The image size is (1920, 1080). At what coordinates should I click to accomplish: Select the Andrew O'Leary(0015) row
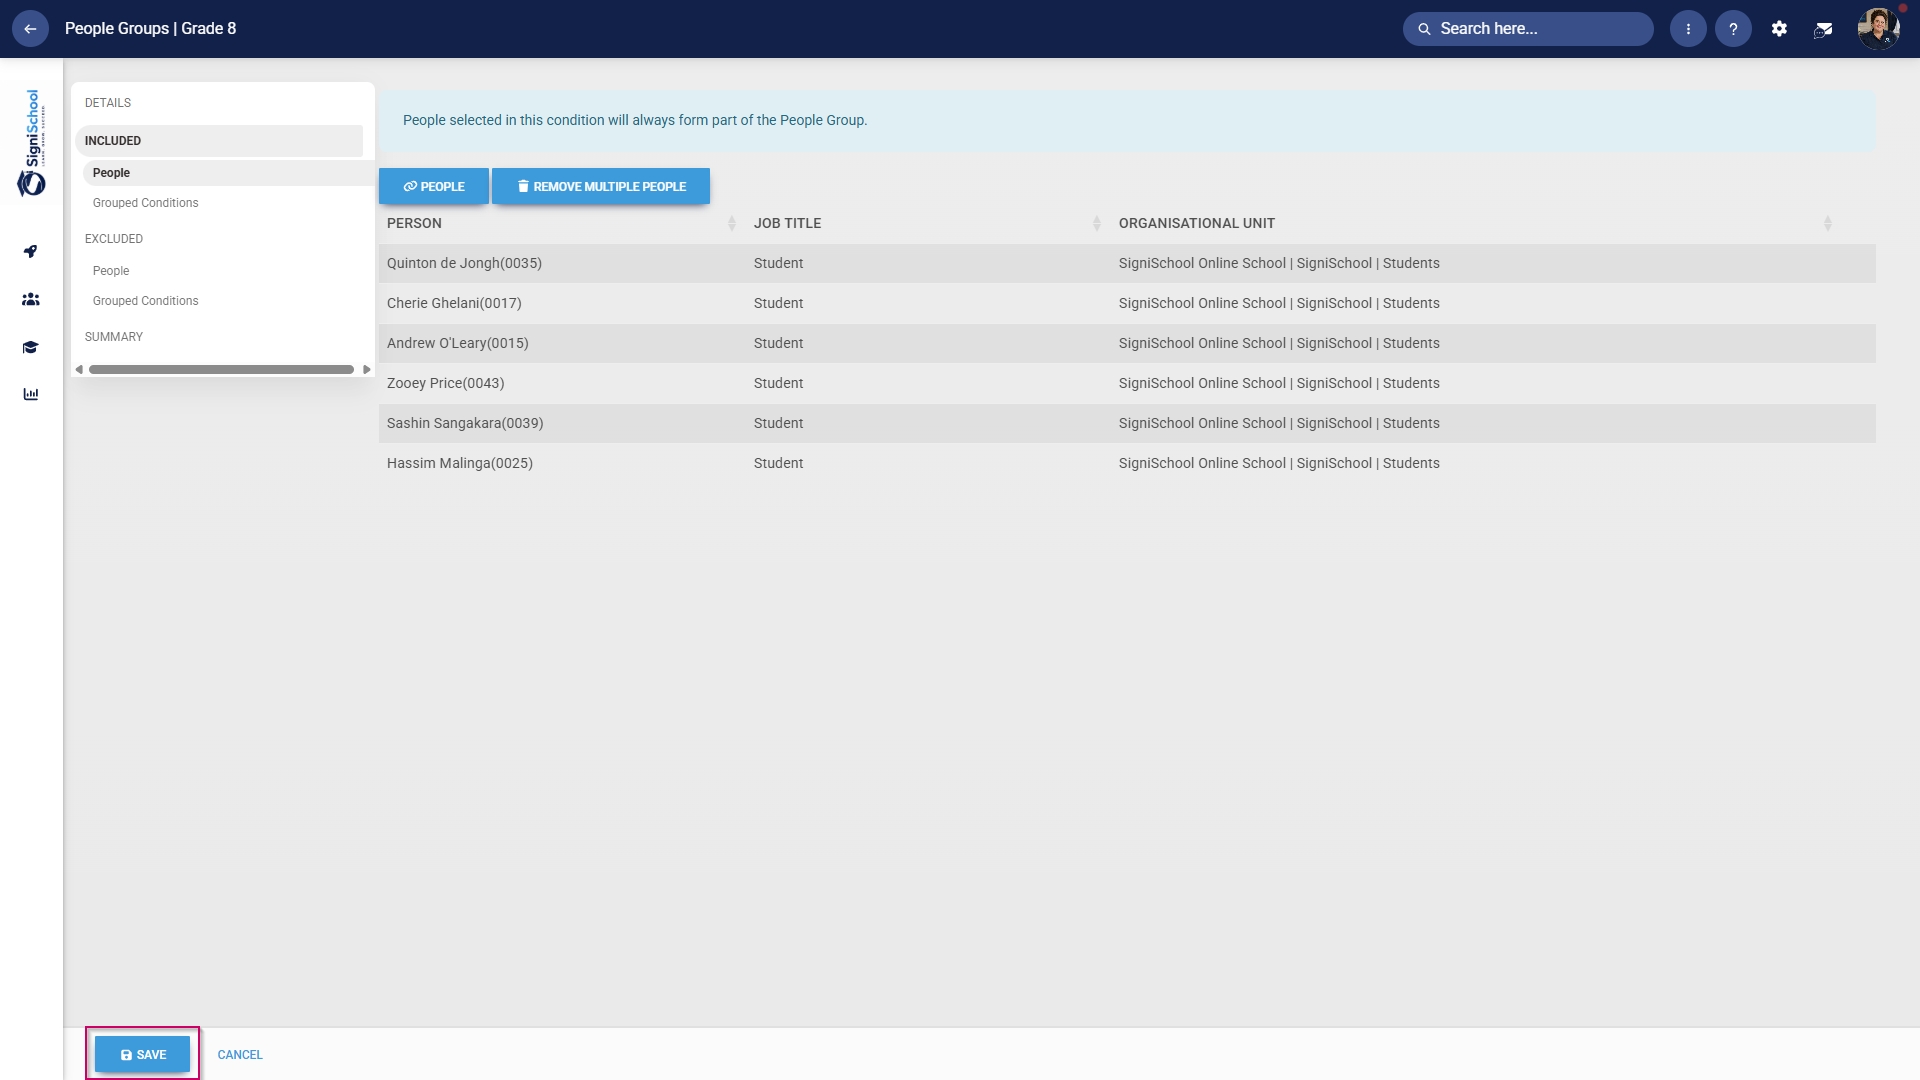[x=1127, y=343]
